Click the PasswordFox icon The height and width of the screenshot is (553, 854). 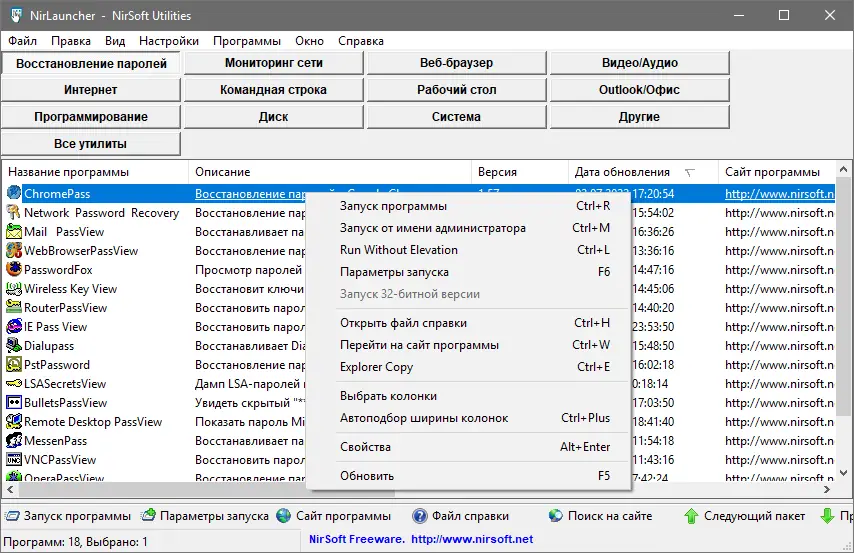pyautogui.click(x=14, y=269)
